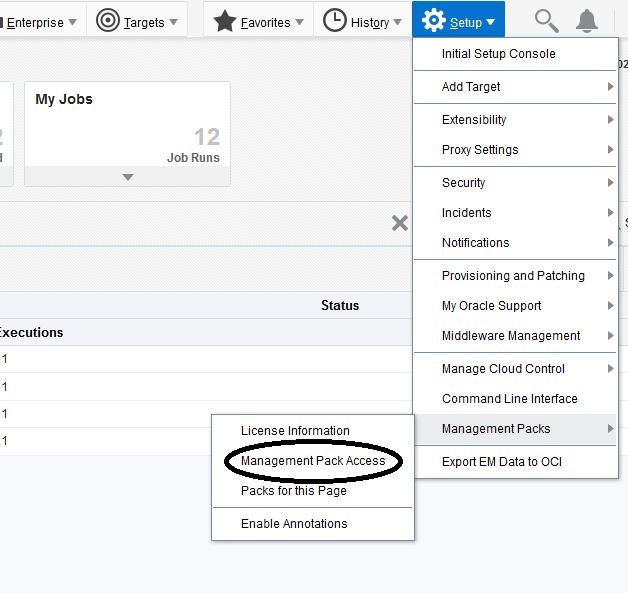Click the Favorites star icon

point(225,20)
